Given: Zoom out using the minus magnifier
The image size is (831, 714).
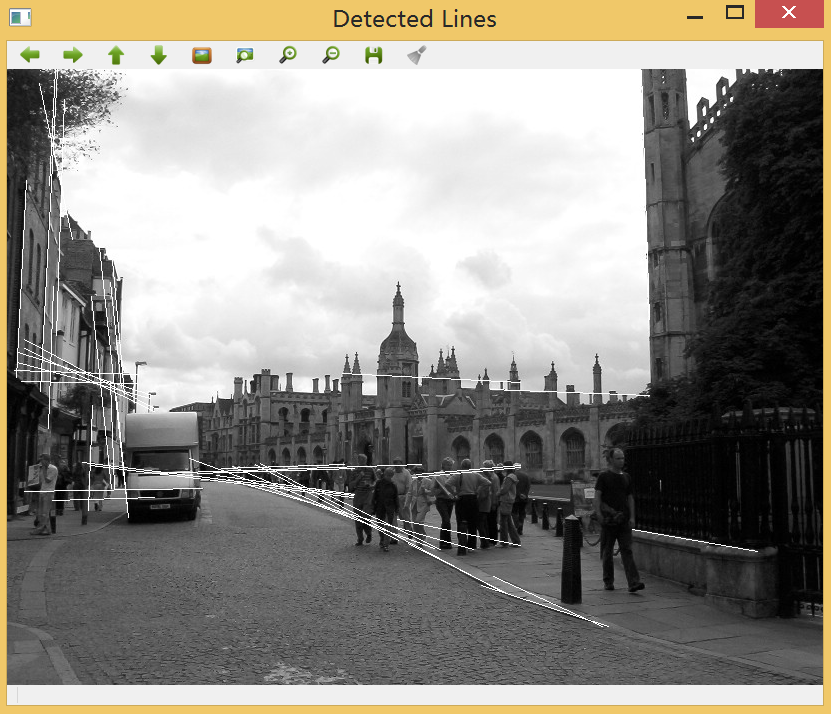Looking at the screenshot, I should [331, 55].
